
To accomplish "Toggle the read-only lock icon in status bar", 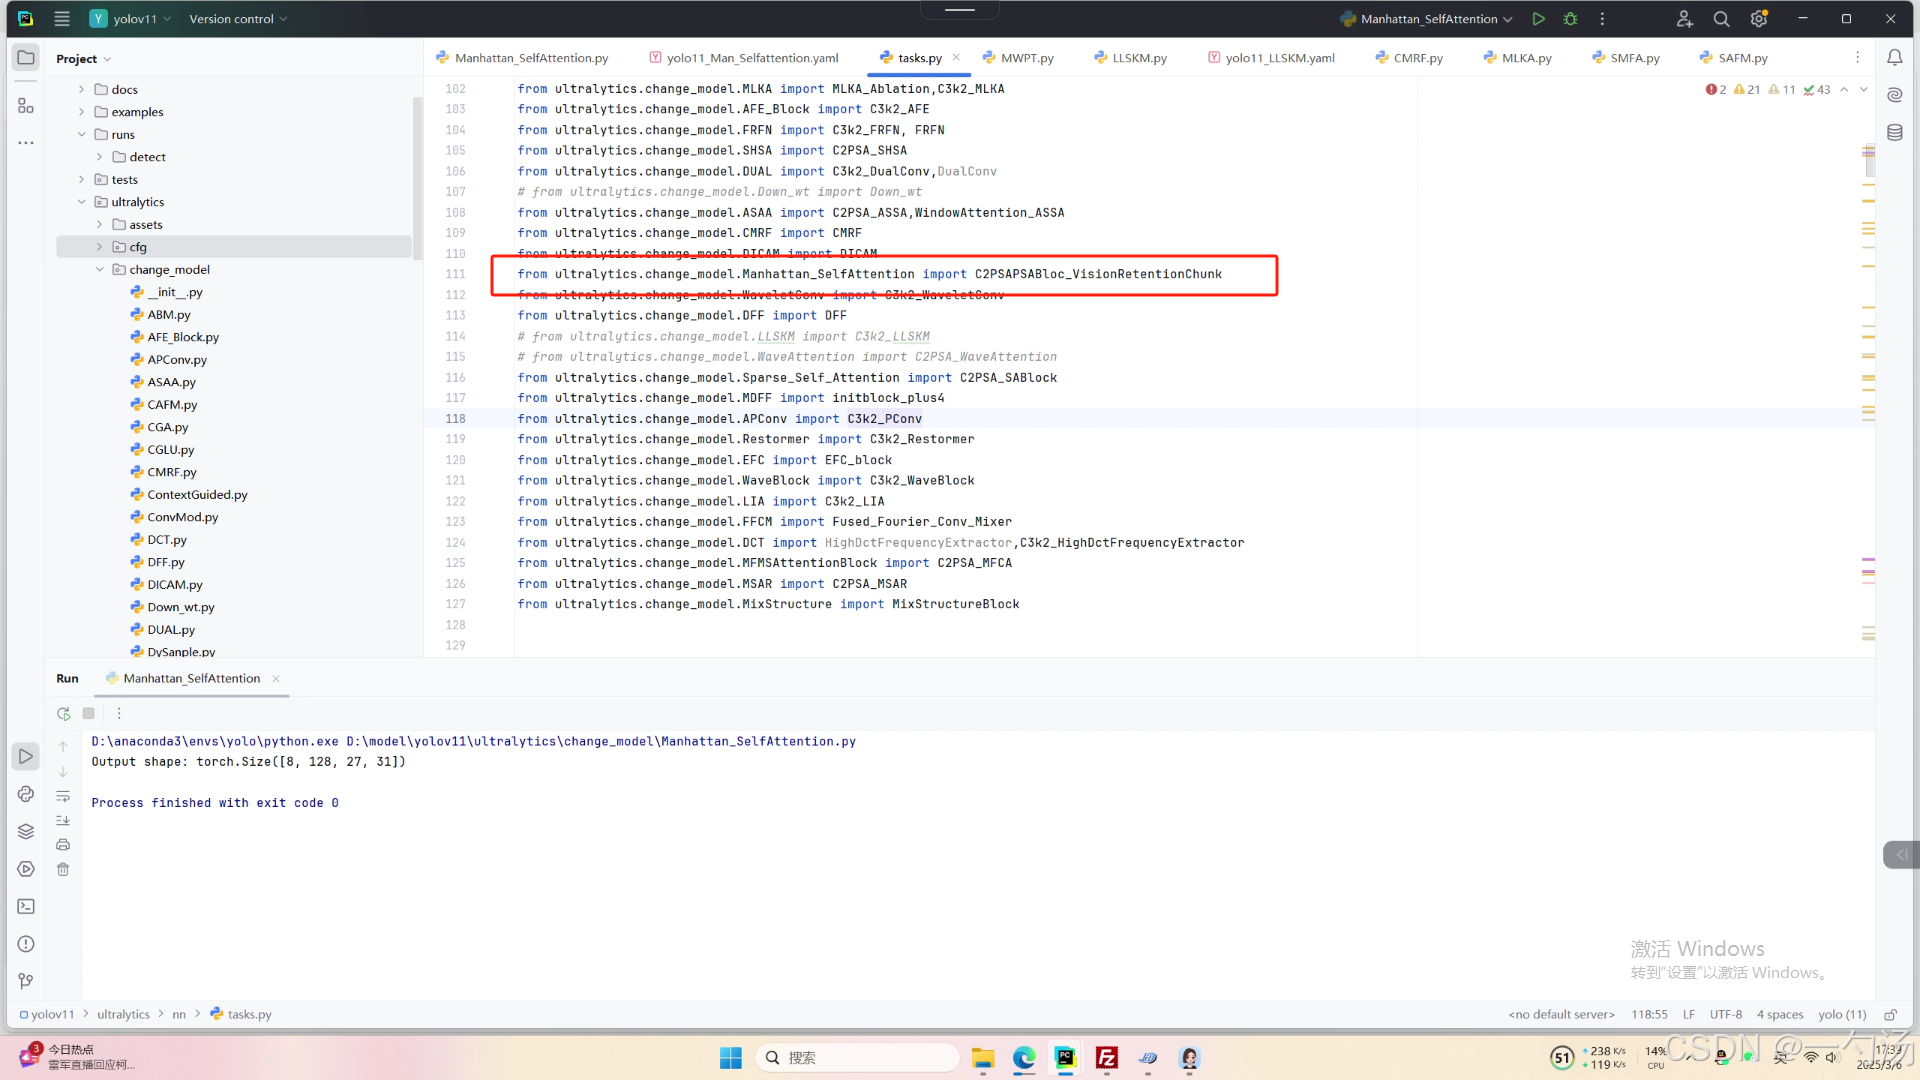I will click(x=1890, y=1014).
